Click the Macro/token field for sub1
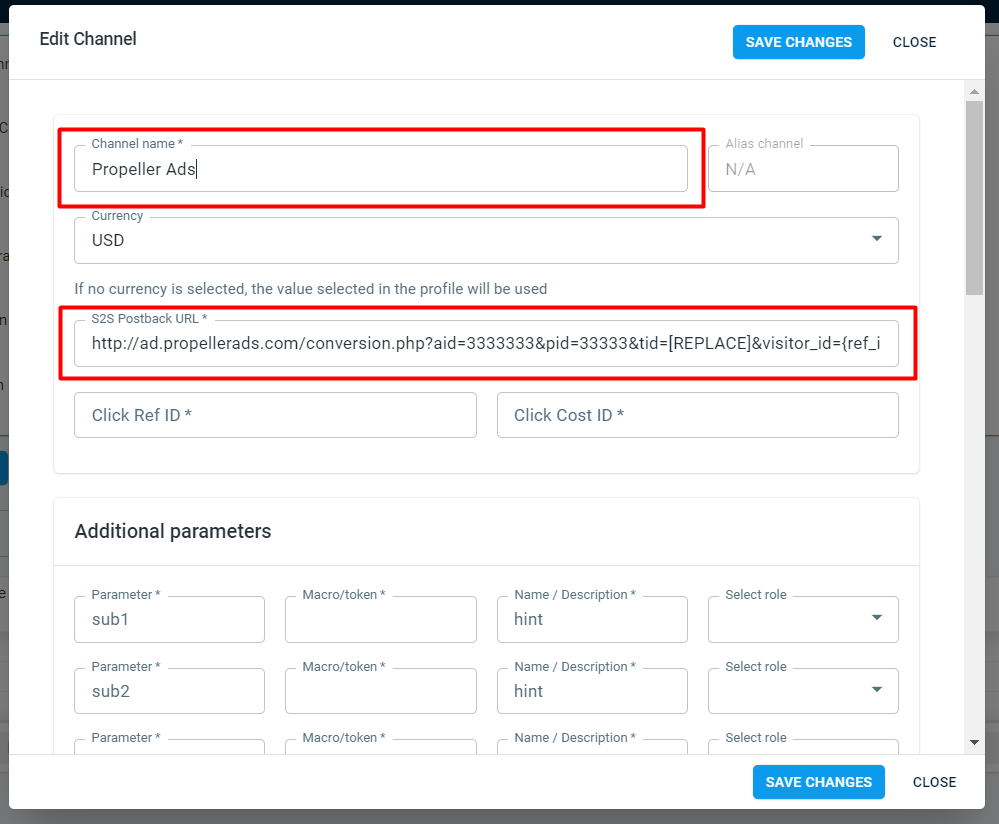This screenshot has height=824, width=999. [380, 619]
